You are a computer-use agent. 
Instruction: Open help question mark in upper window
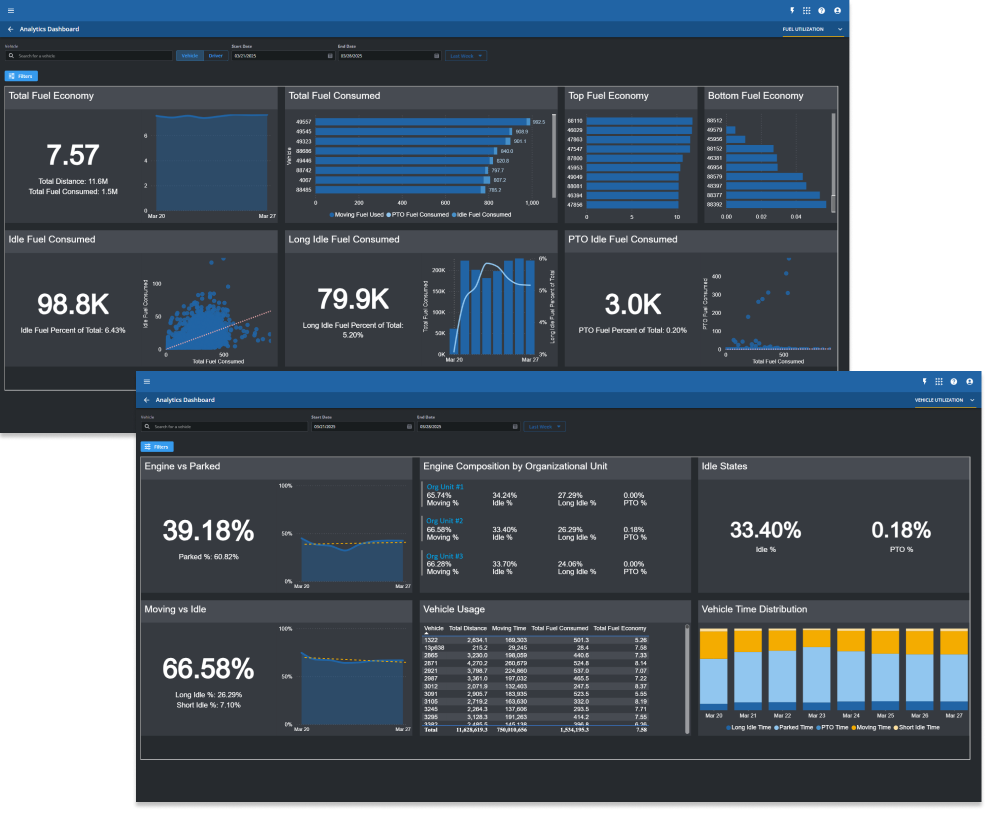(x=821, y=10)
